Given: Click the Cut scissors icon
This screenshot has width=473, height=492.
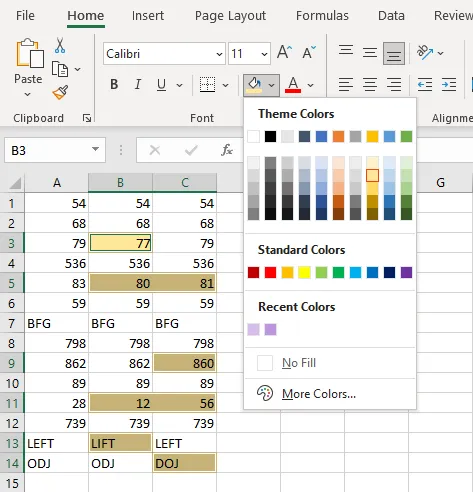Looking at the screenshot, I should (x=60, y=46).
